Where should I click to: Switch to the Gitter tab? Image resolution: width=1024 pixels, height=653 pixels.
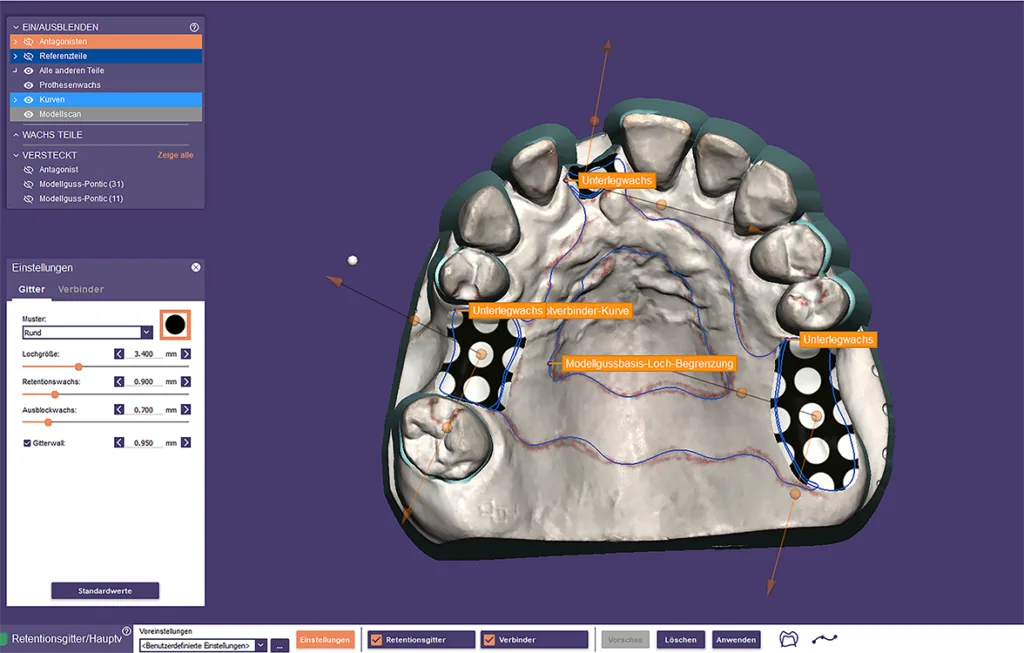click(31, 289)
